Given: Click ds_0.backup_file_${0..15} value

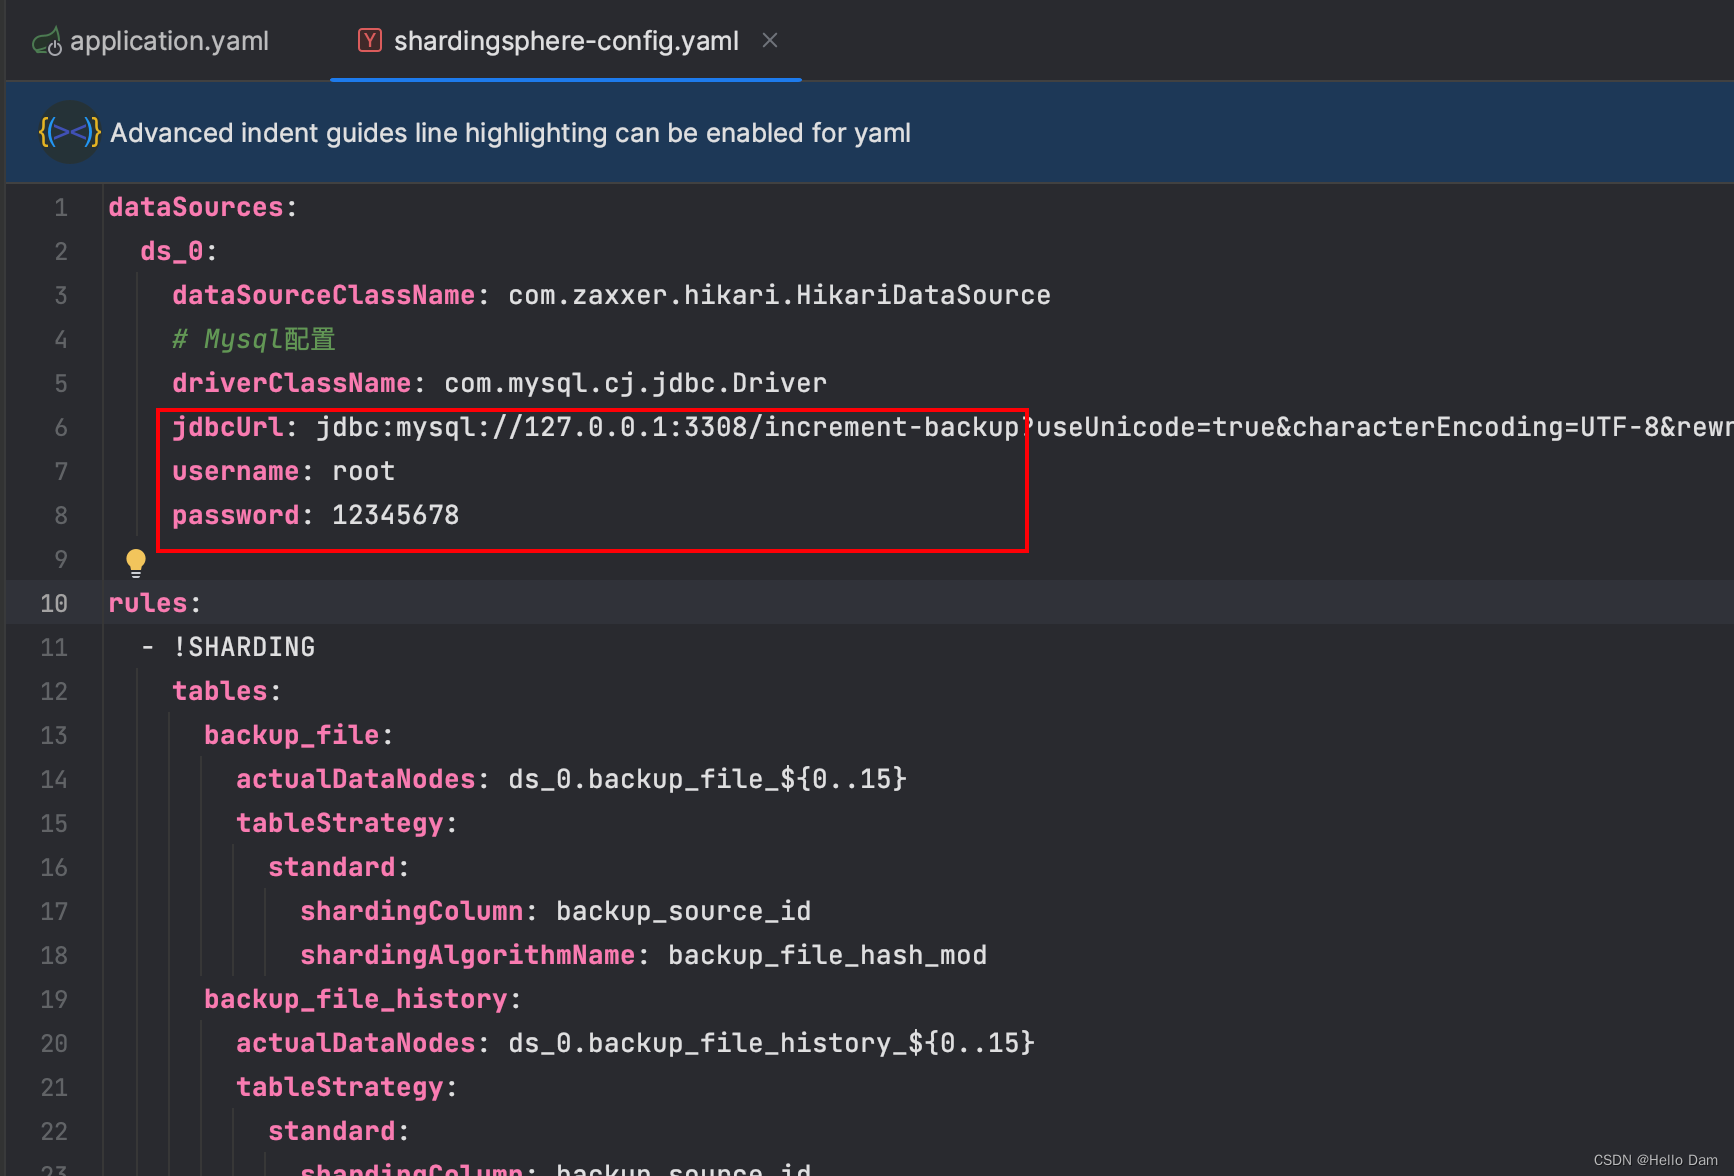Looking at the screenshot, I should (707, 779).
